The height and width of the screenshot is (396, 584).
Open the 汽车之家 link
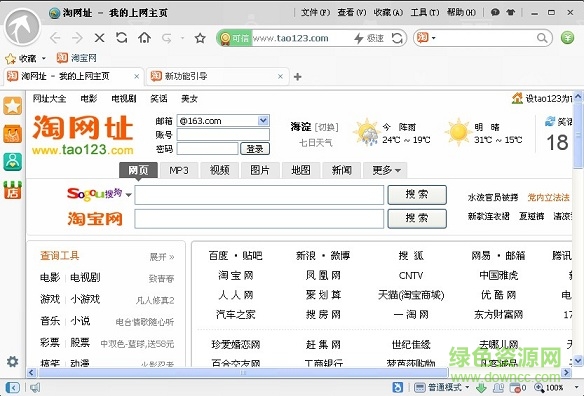click(x=235, y=315)
